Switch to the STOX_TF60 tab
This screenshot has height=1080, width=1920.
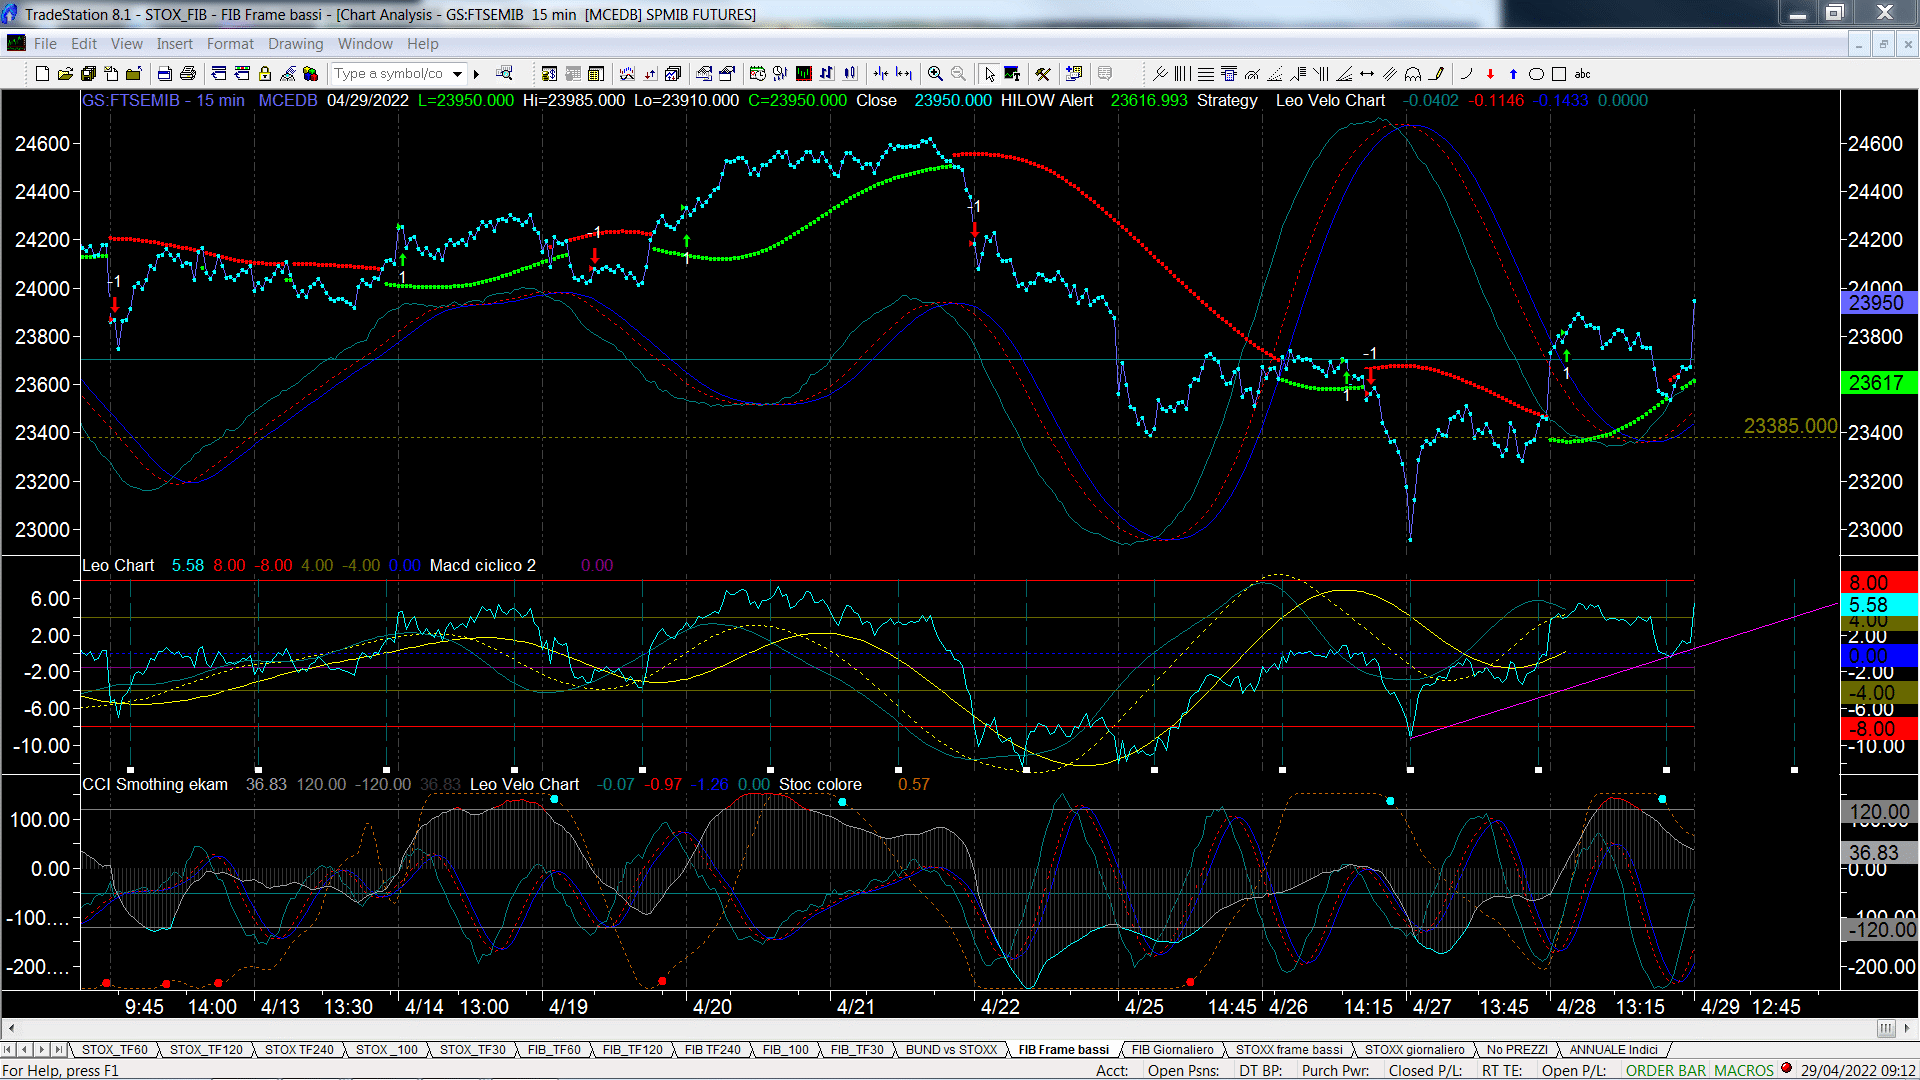click(x=114, y=1050)
